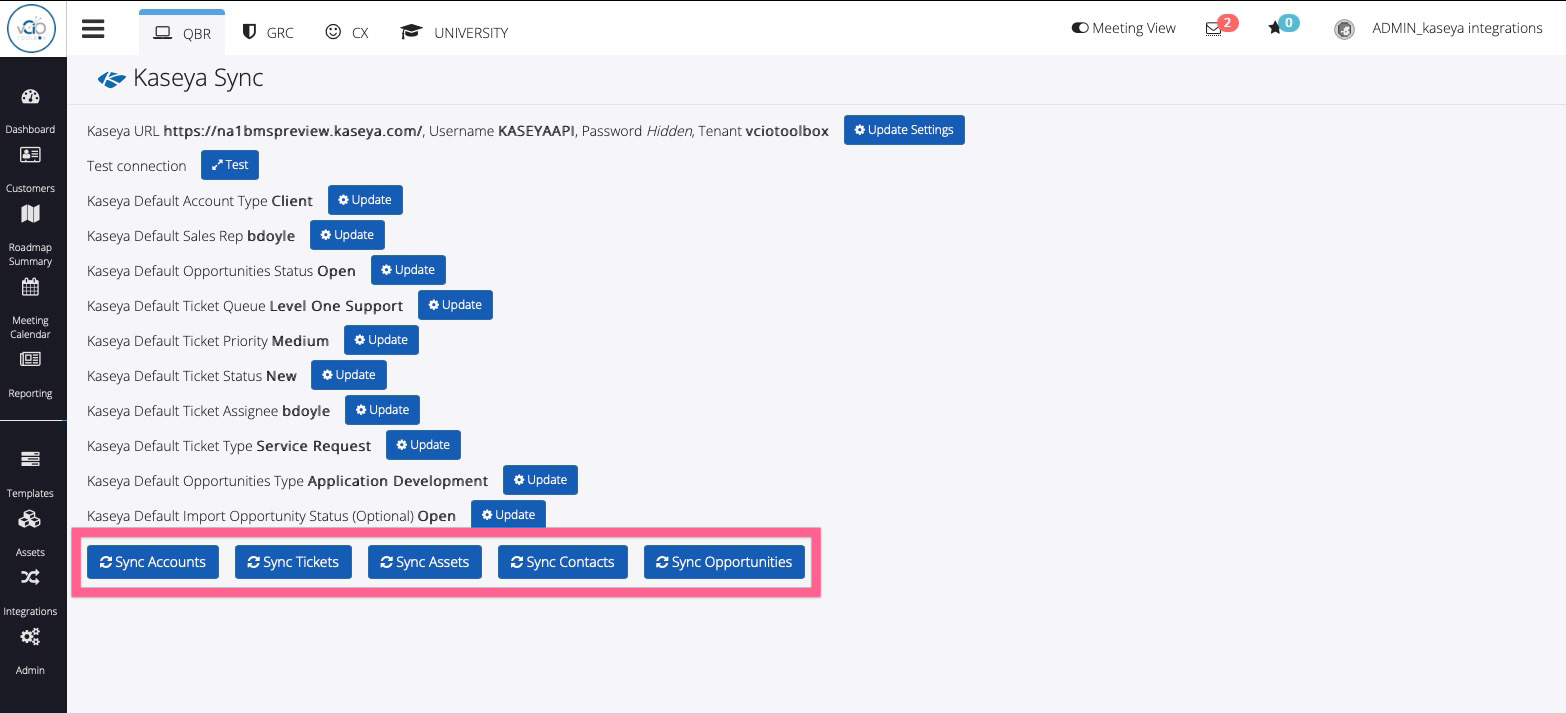This screenshot has width=1566, height=713.
Task: Click the Level One Support value
Action: [x=336, y=306]
